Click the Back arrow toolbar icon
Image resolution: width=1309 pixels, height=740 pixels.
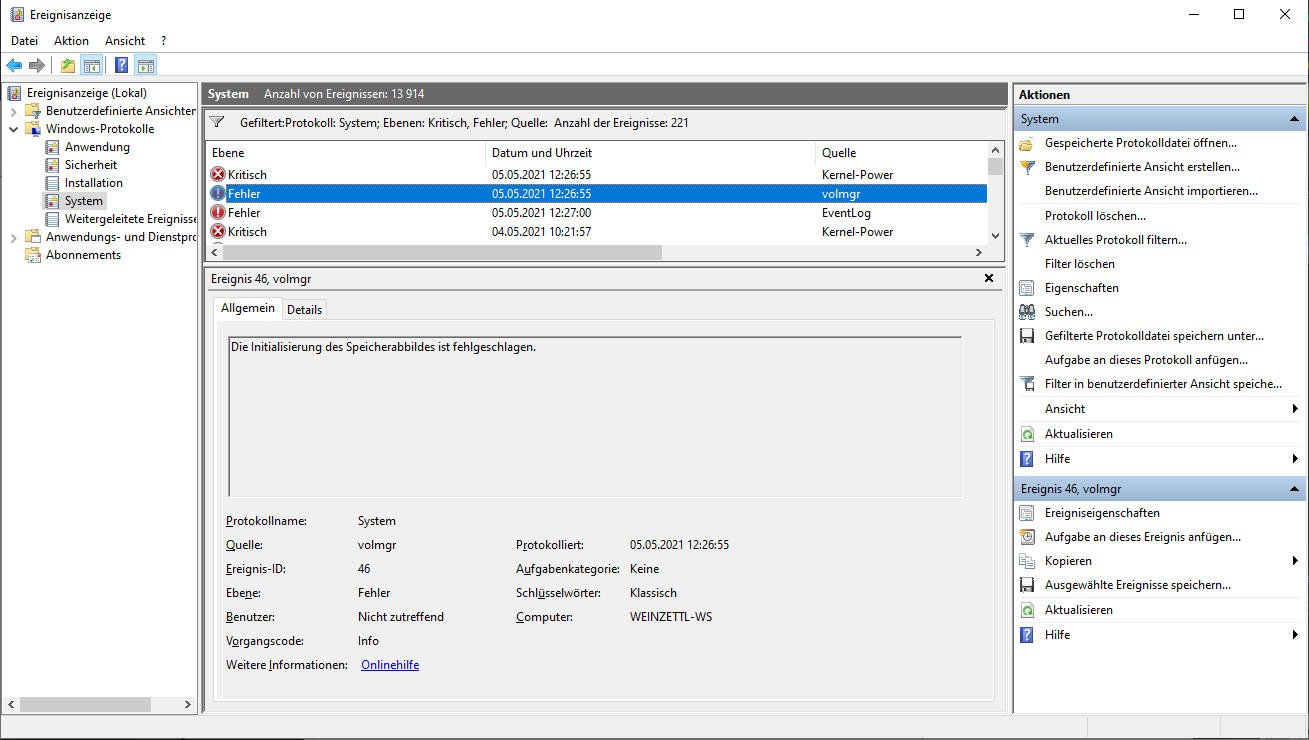pyautogui.click(x=14, y=66)
